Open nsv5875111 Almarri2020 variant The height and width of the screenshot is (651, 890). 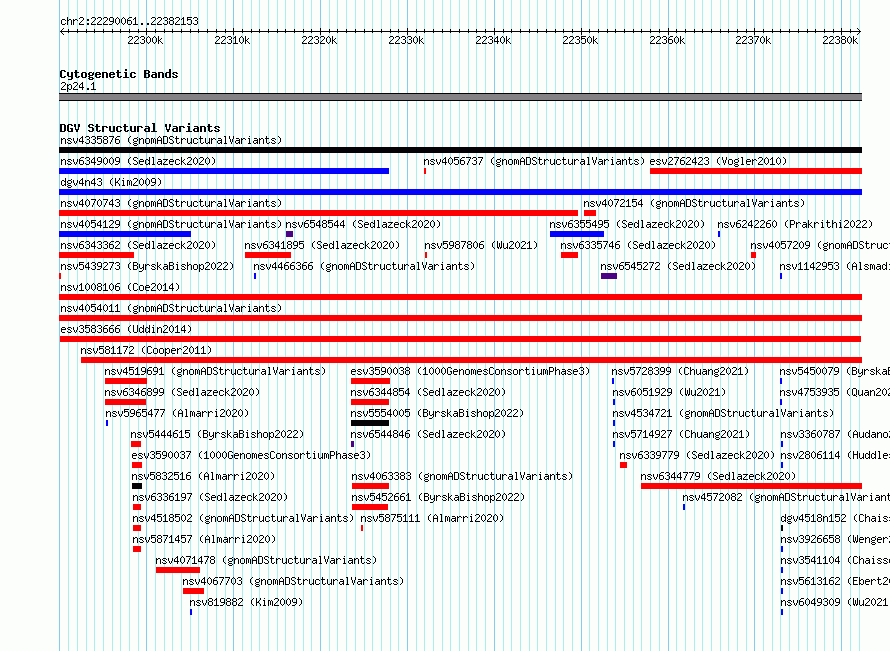point(432,518)
